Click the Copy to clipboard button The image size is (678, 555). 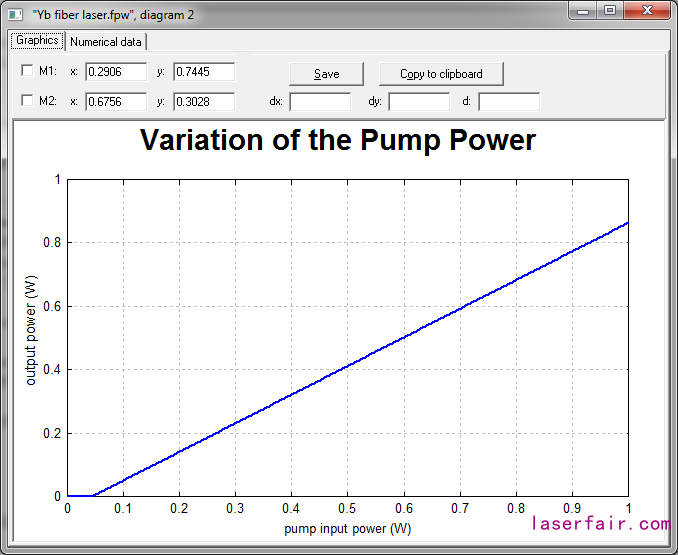(441, 74)
